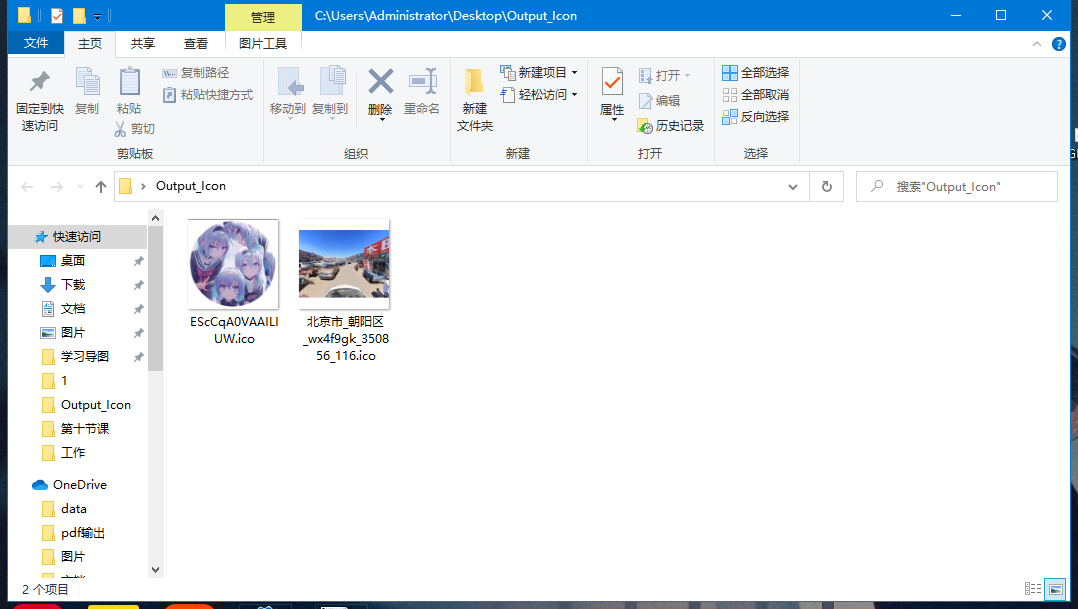Open 属性 properties icon

pyautogui.click(x=612, y=82)
